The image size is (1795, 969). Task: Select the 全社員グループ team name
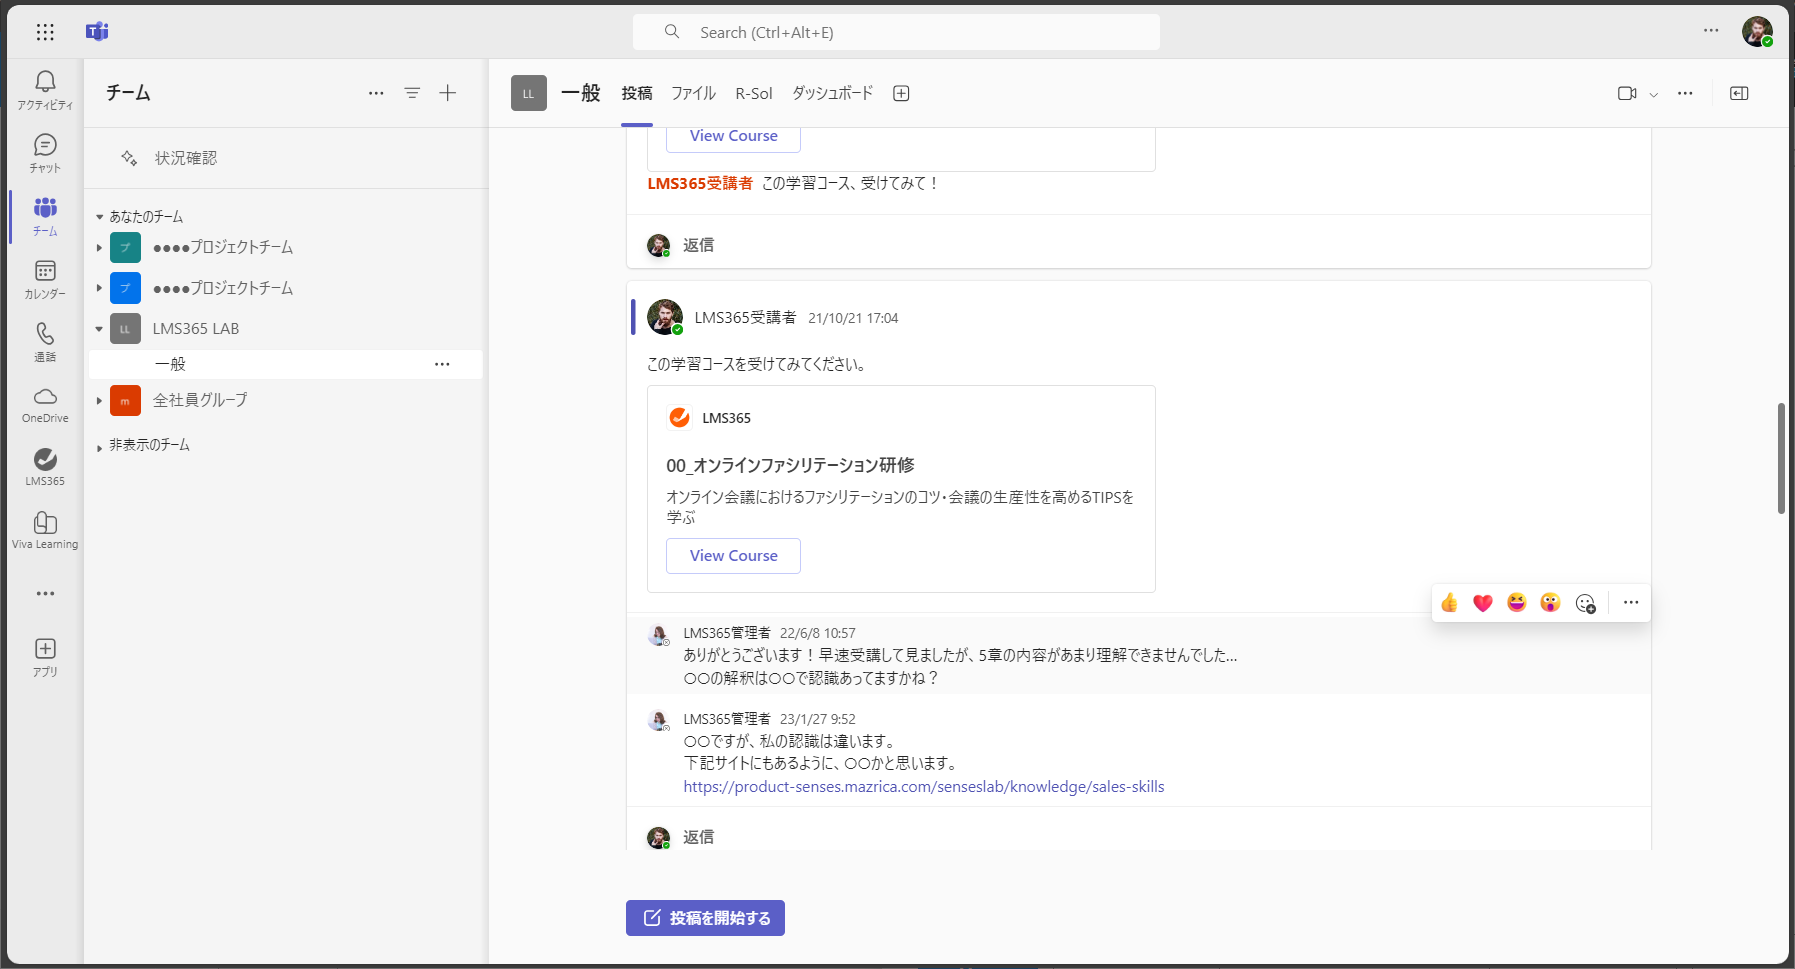click(x=200, y=400)
